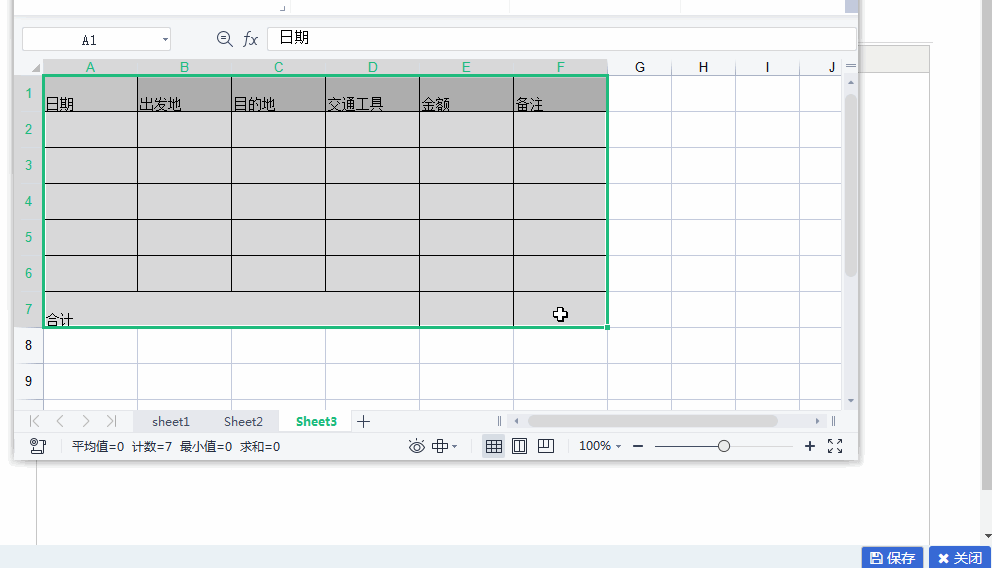Select column D header

[372, 67]
